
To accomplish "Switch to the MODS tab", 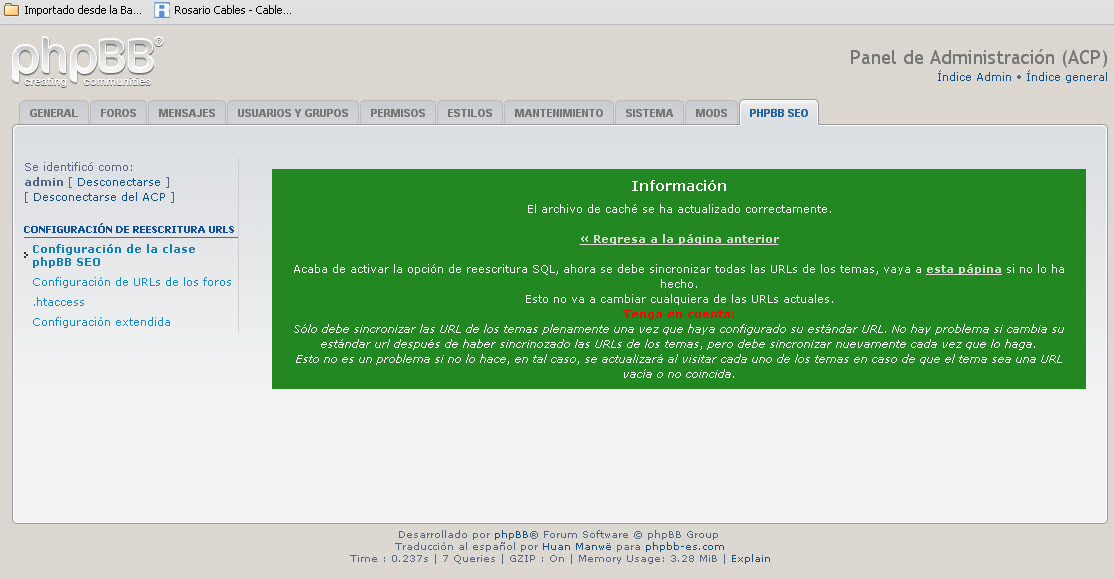I will [x=711, y=112].
